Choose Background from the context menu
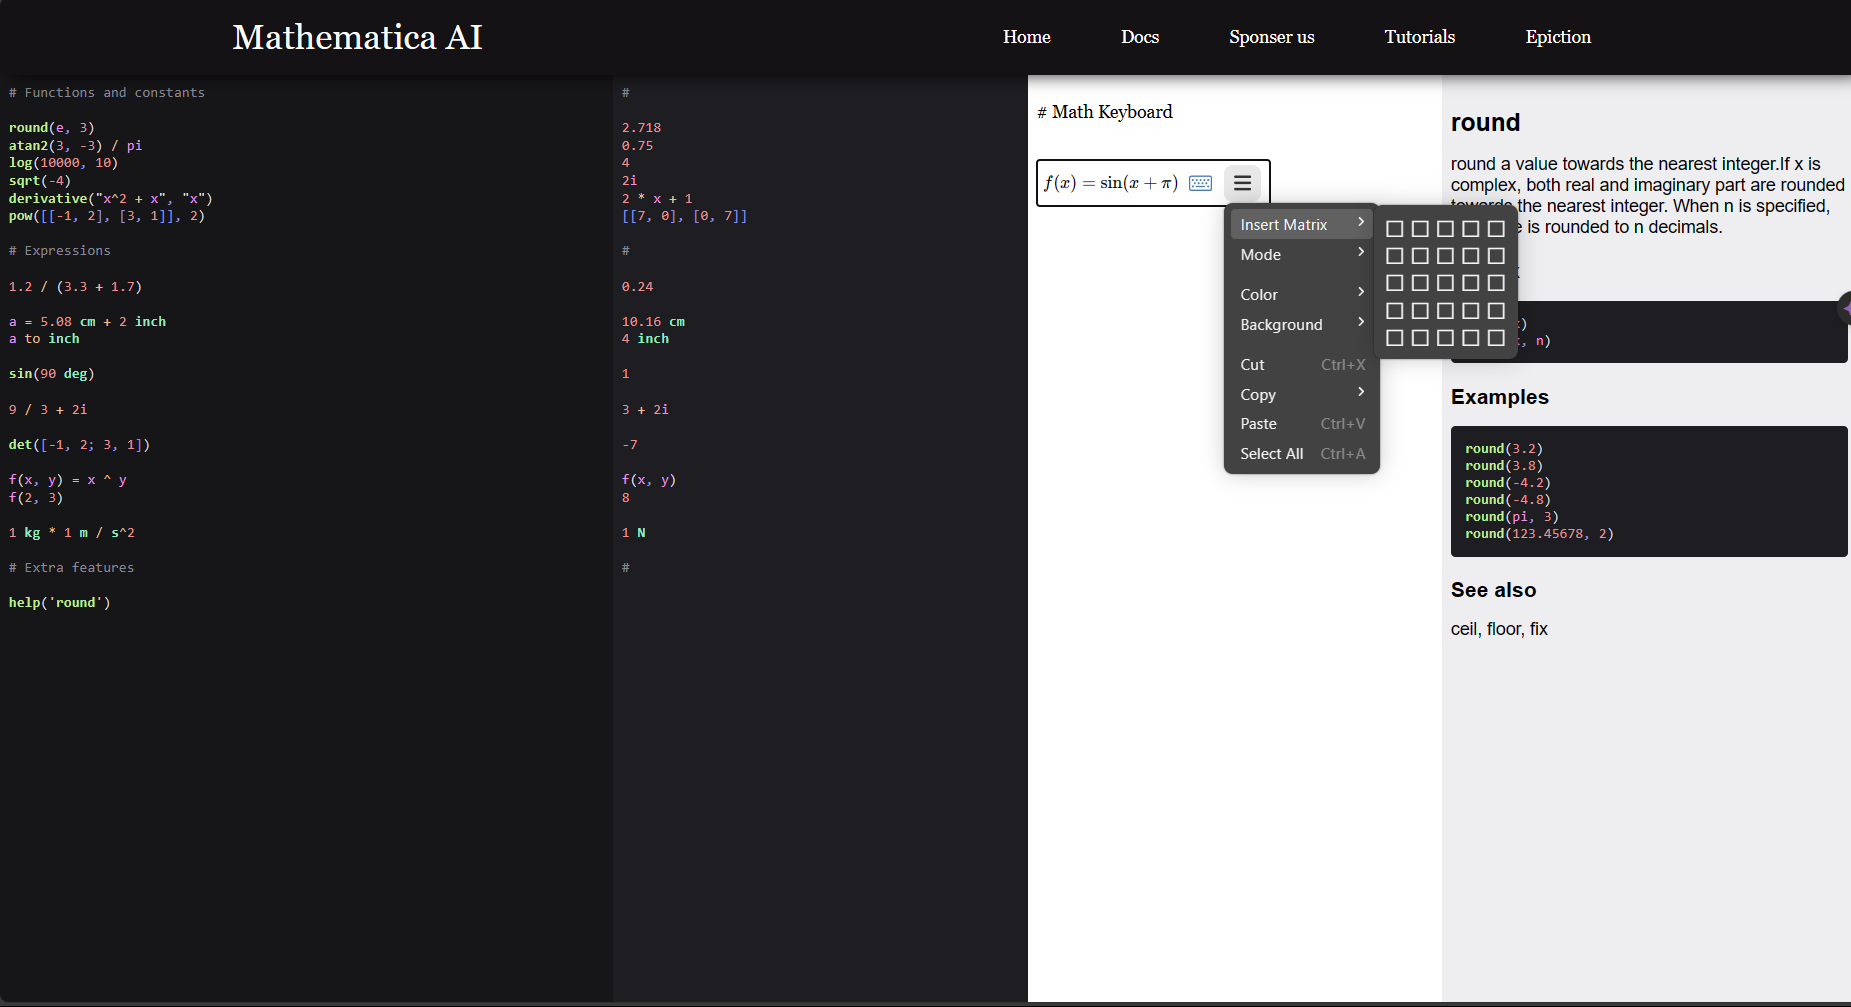 tap(1301, 324)
